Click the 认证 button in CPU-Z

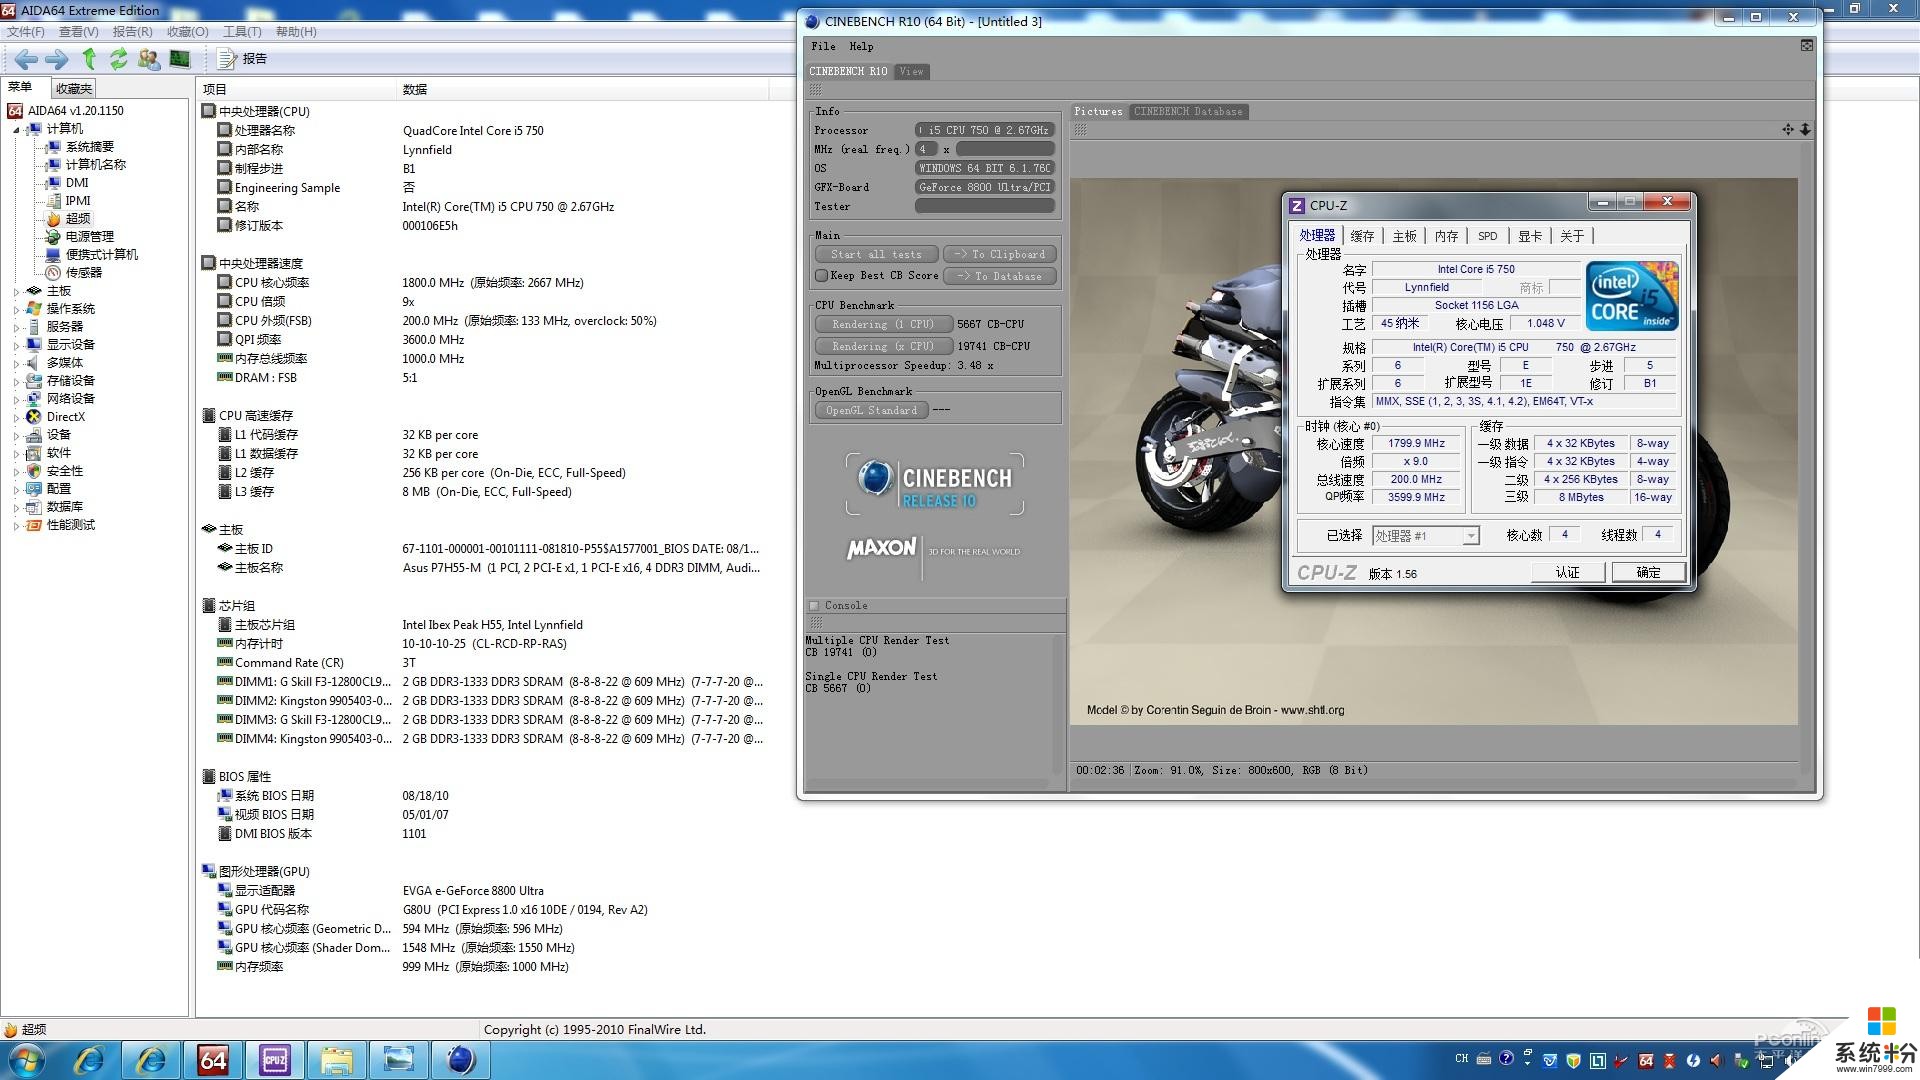point(1567,572)
